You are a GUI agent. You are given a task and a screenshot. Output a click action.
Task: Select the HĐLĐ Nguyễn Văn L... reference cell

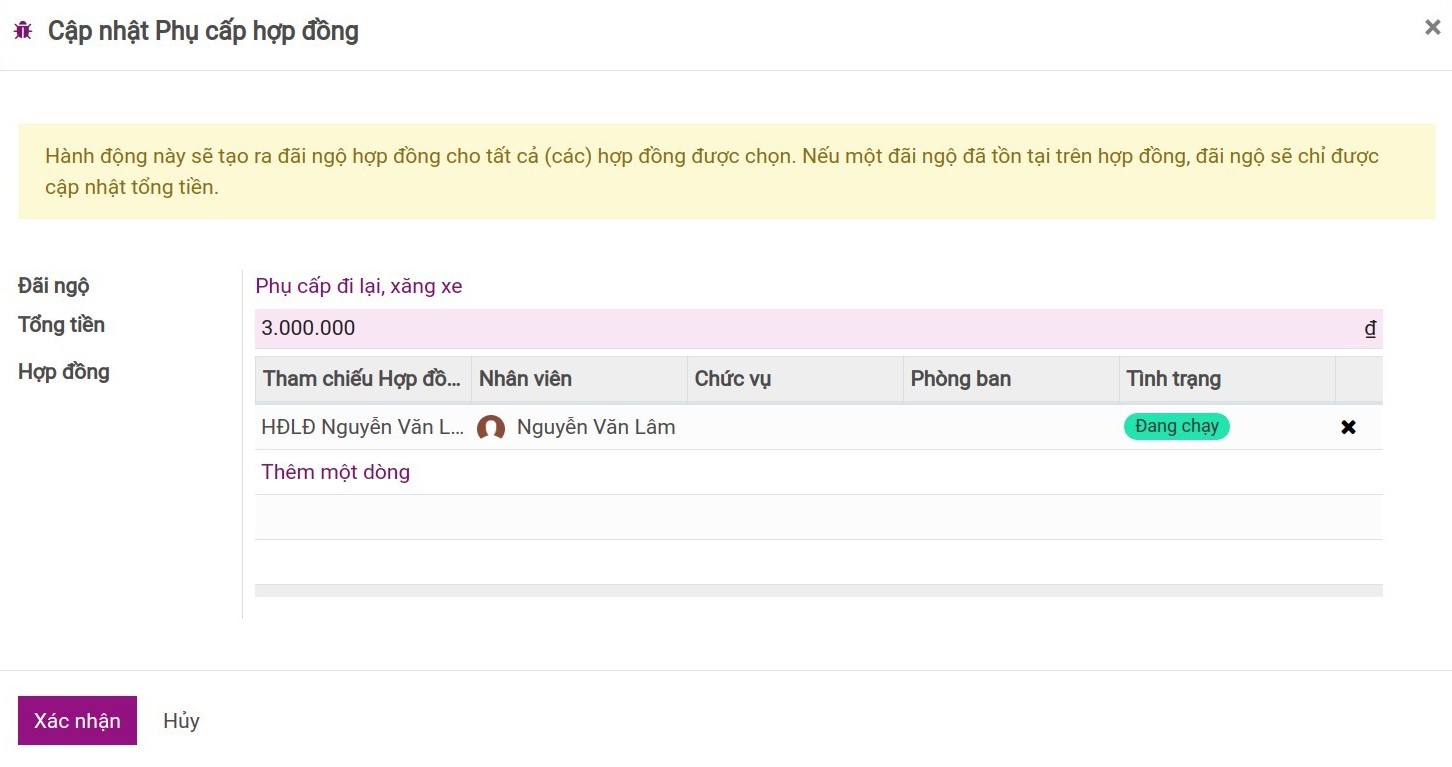362,427
